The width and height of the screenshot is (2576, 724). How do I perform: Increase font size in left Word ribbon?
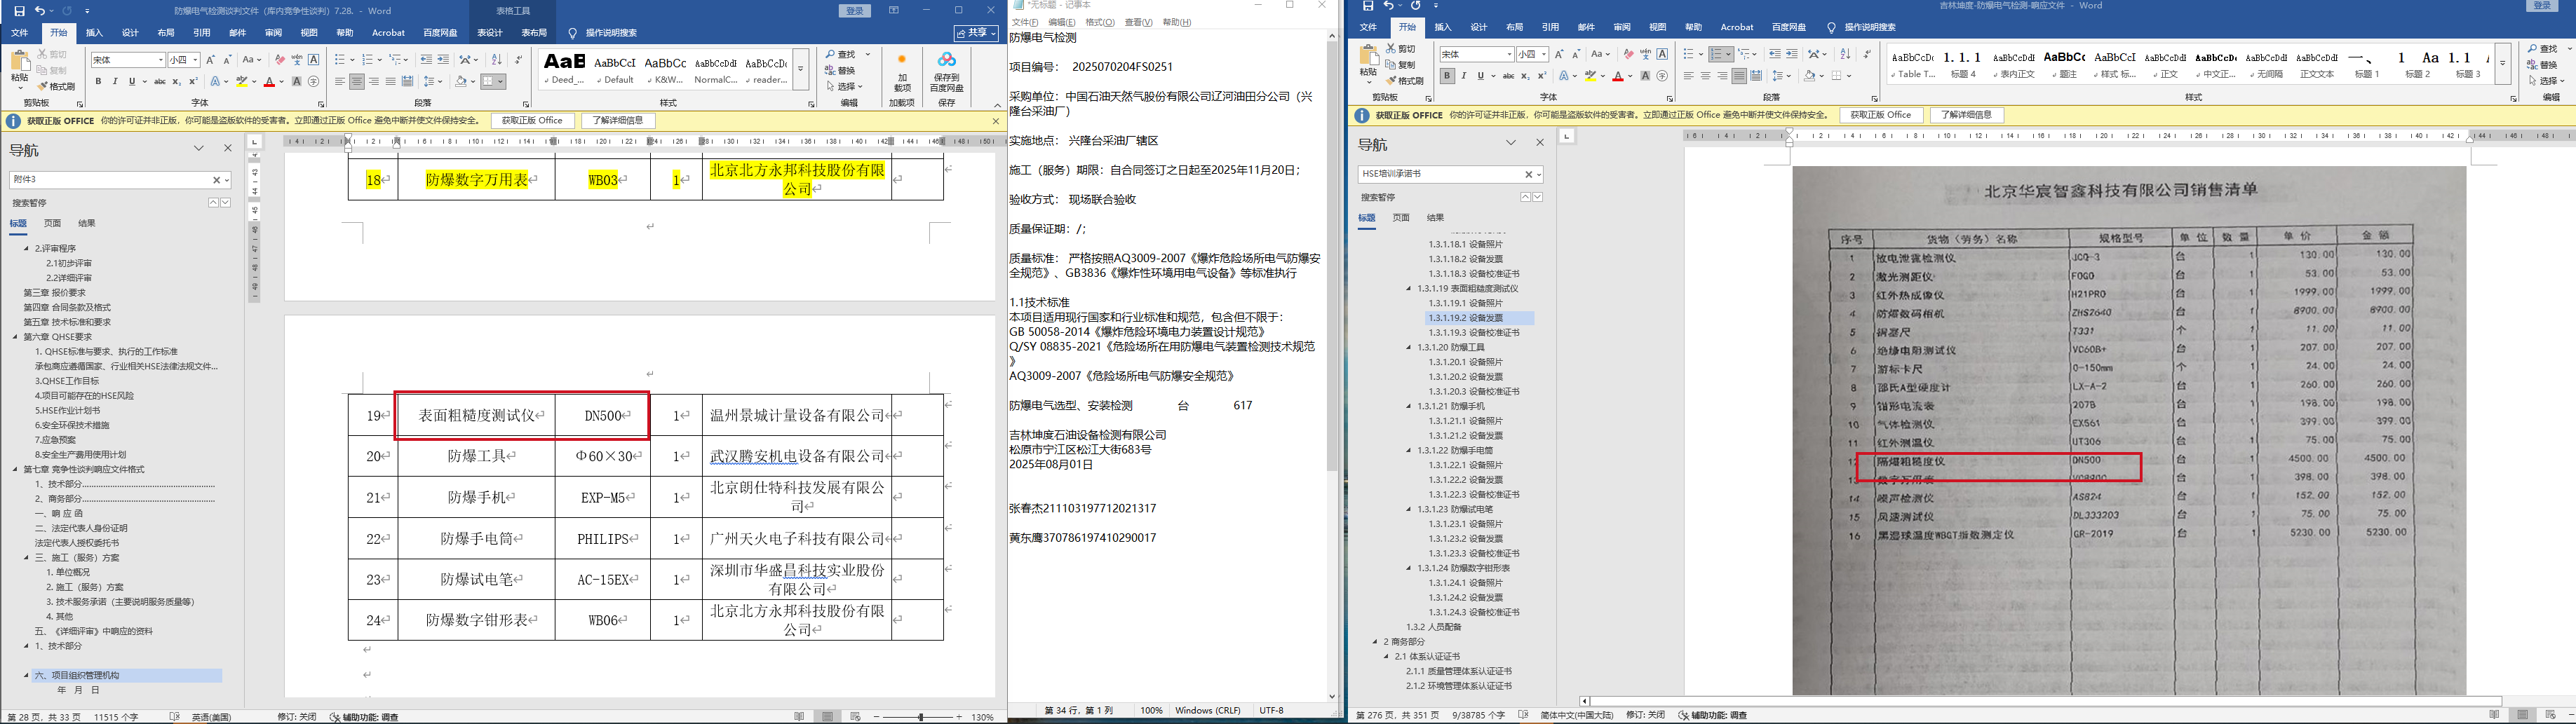point(211,60)
